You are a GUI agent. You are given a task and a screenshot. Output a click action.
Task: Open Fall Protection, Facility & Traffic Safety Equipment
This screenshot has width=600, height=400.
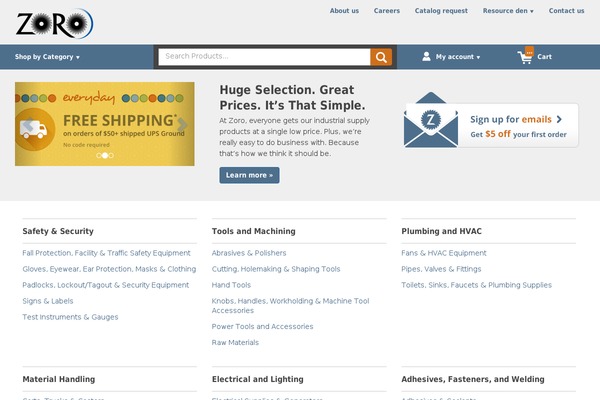[x=106, y=253]
